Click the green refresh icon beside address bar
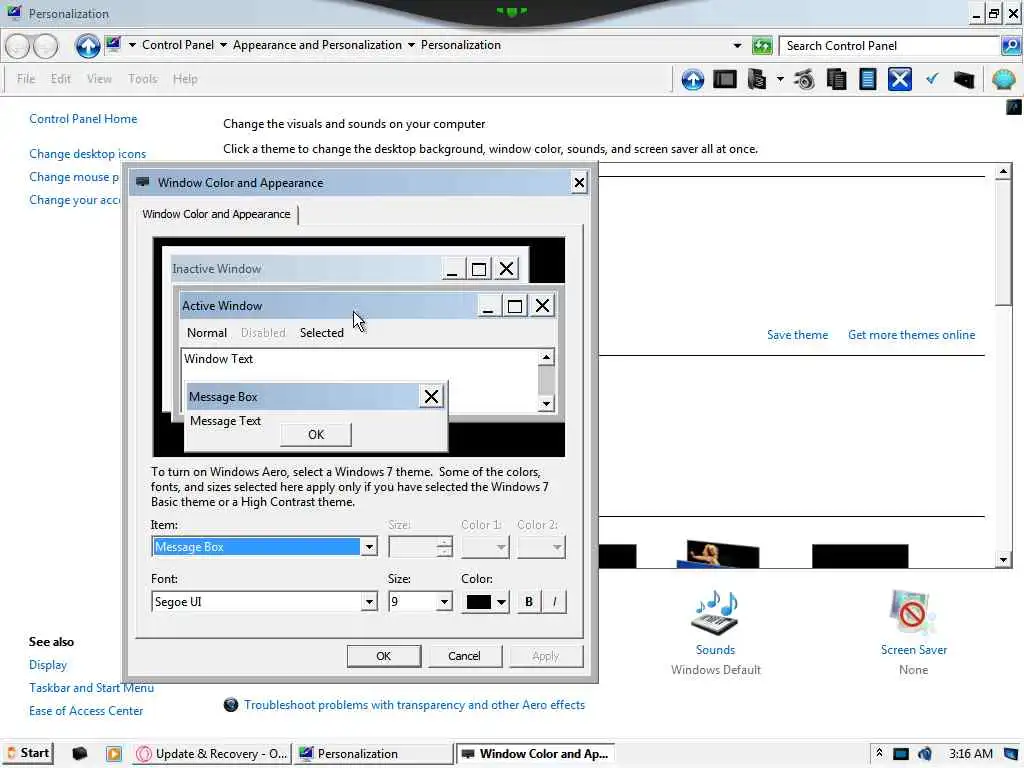The image size is (1024, 768). click(x=761, y=46)
